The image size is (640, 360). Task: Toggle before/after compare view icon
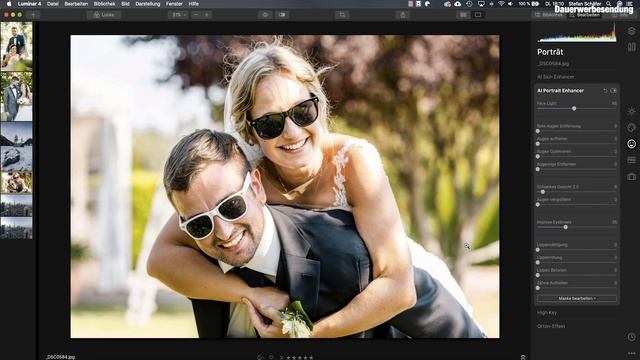coord(282,15)
